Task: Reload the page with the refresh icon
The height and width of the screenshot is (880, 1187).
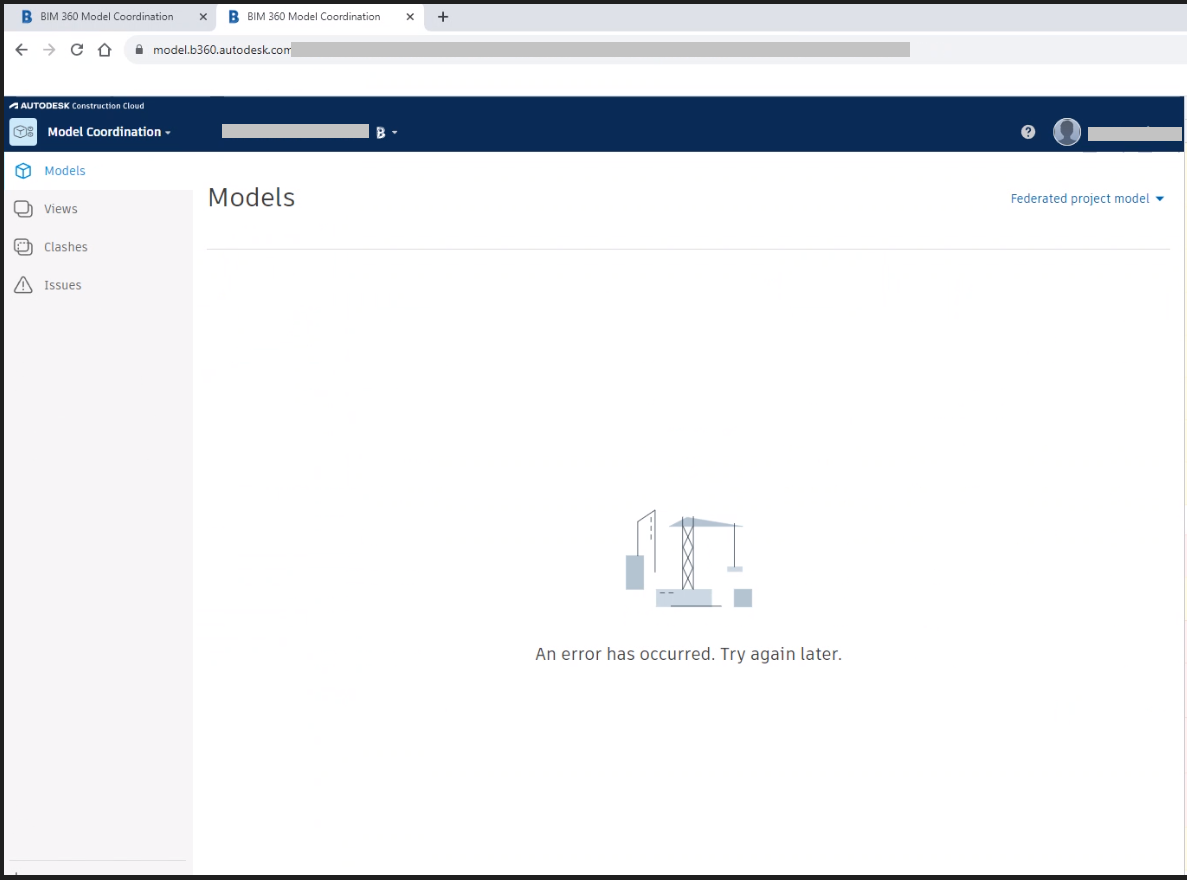Action: 77,48
